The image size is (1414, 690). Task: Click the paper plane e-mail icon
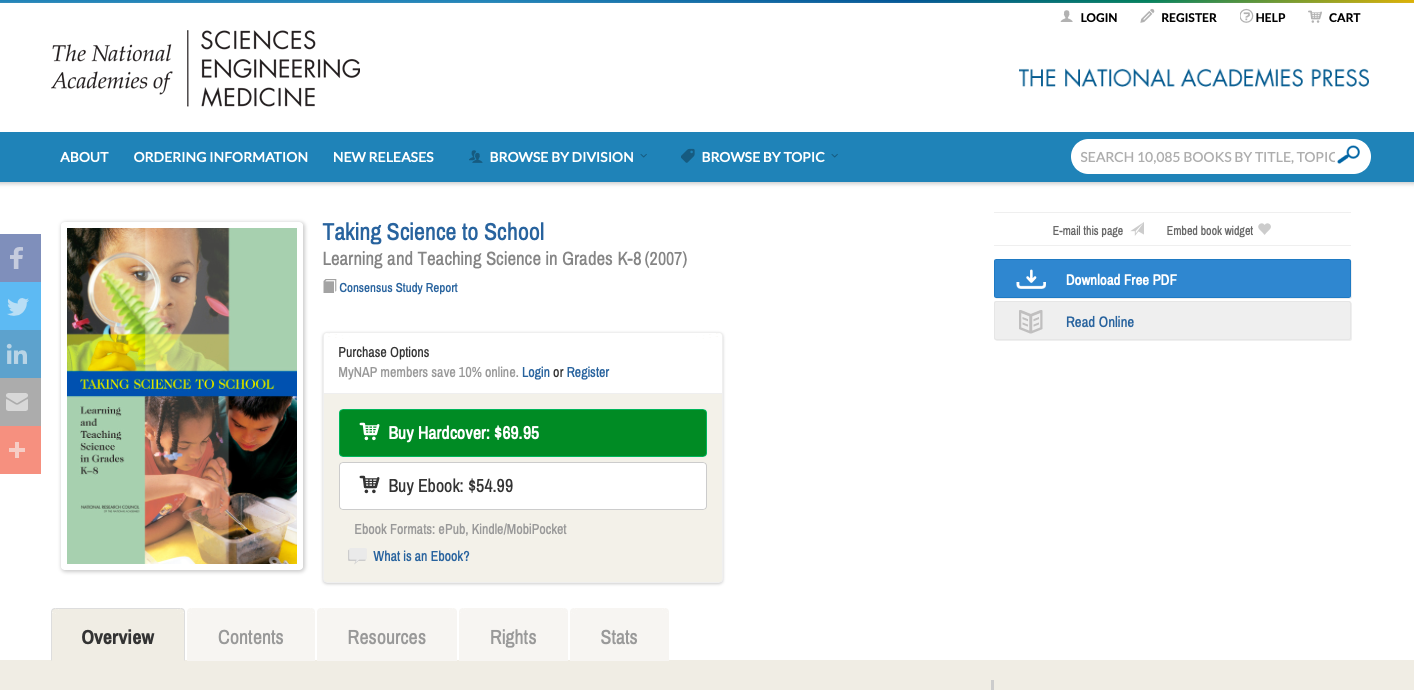point(1138,230)
